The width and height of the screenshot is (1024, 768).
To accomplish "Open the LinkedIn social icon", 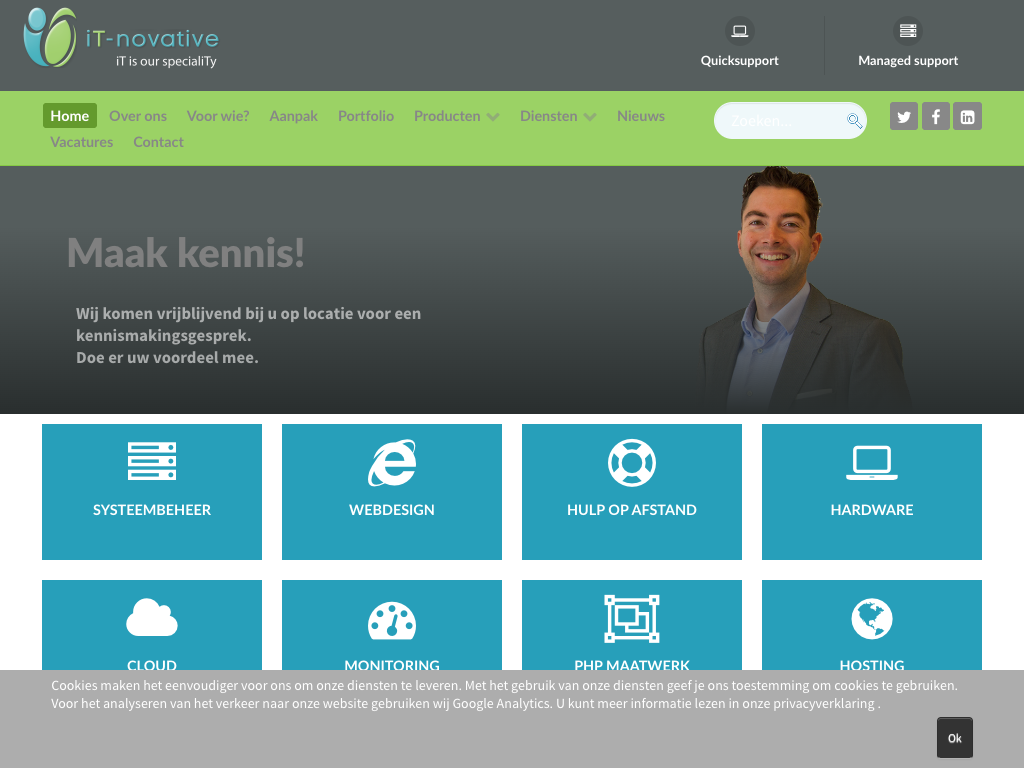I will pos(967,116).
